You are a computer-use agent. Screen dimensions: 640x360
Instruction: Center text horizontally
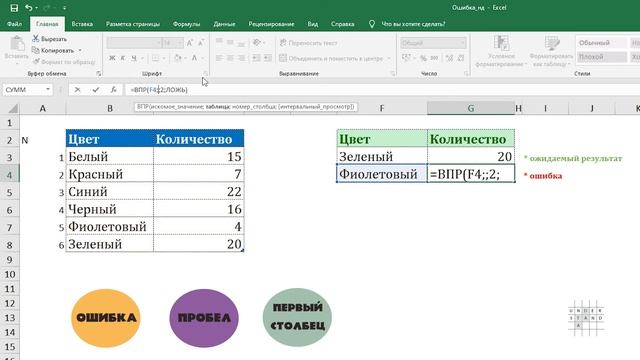(x=231, y=58)
